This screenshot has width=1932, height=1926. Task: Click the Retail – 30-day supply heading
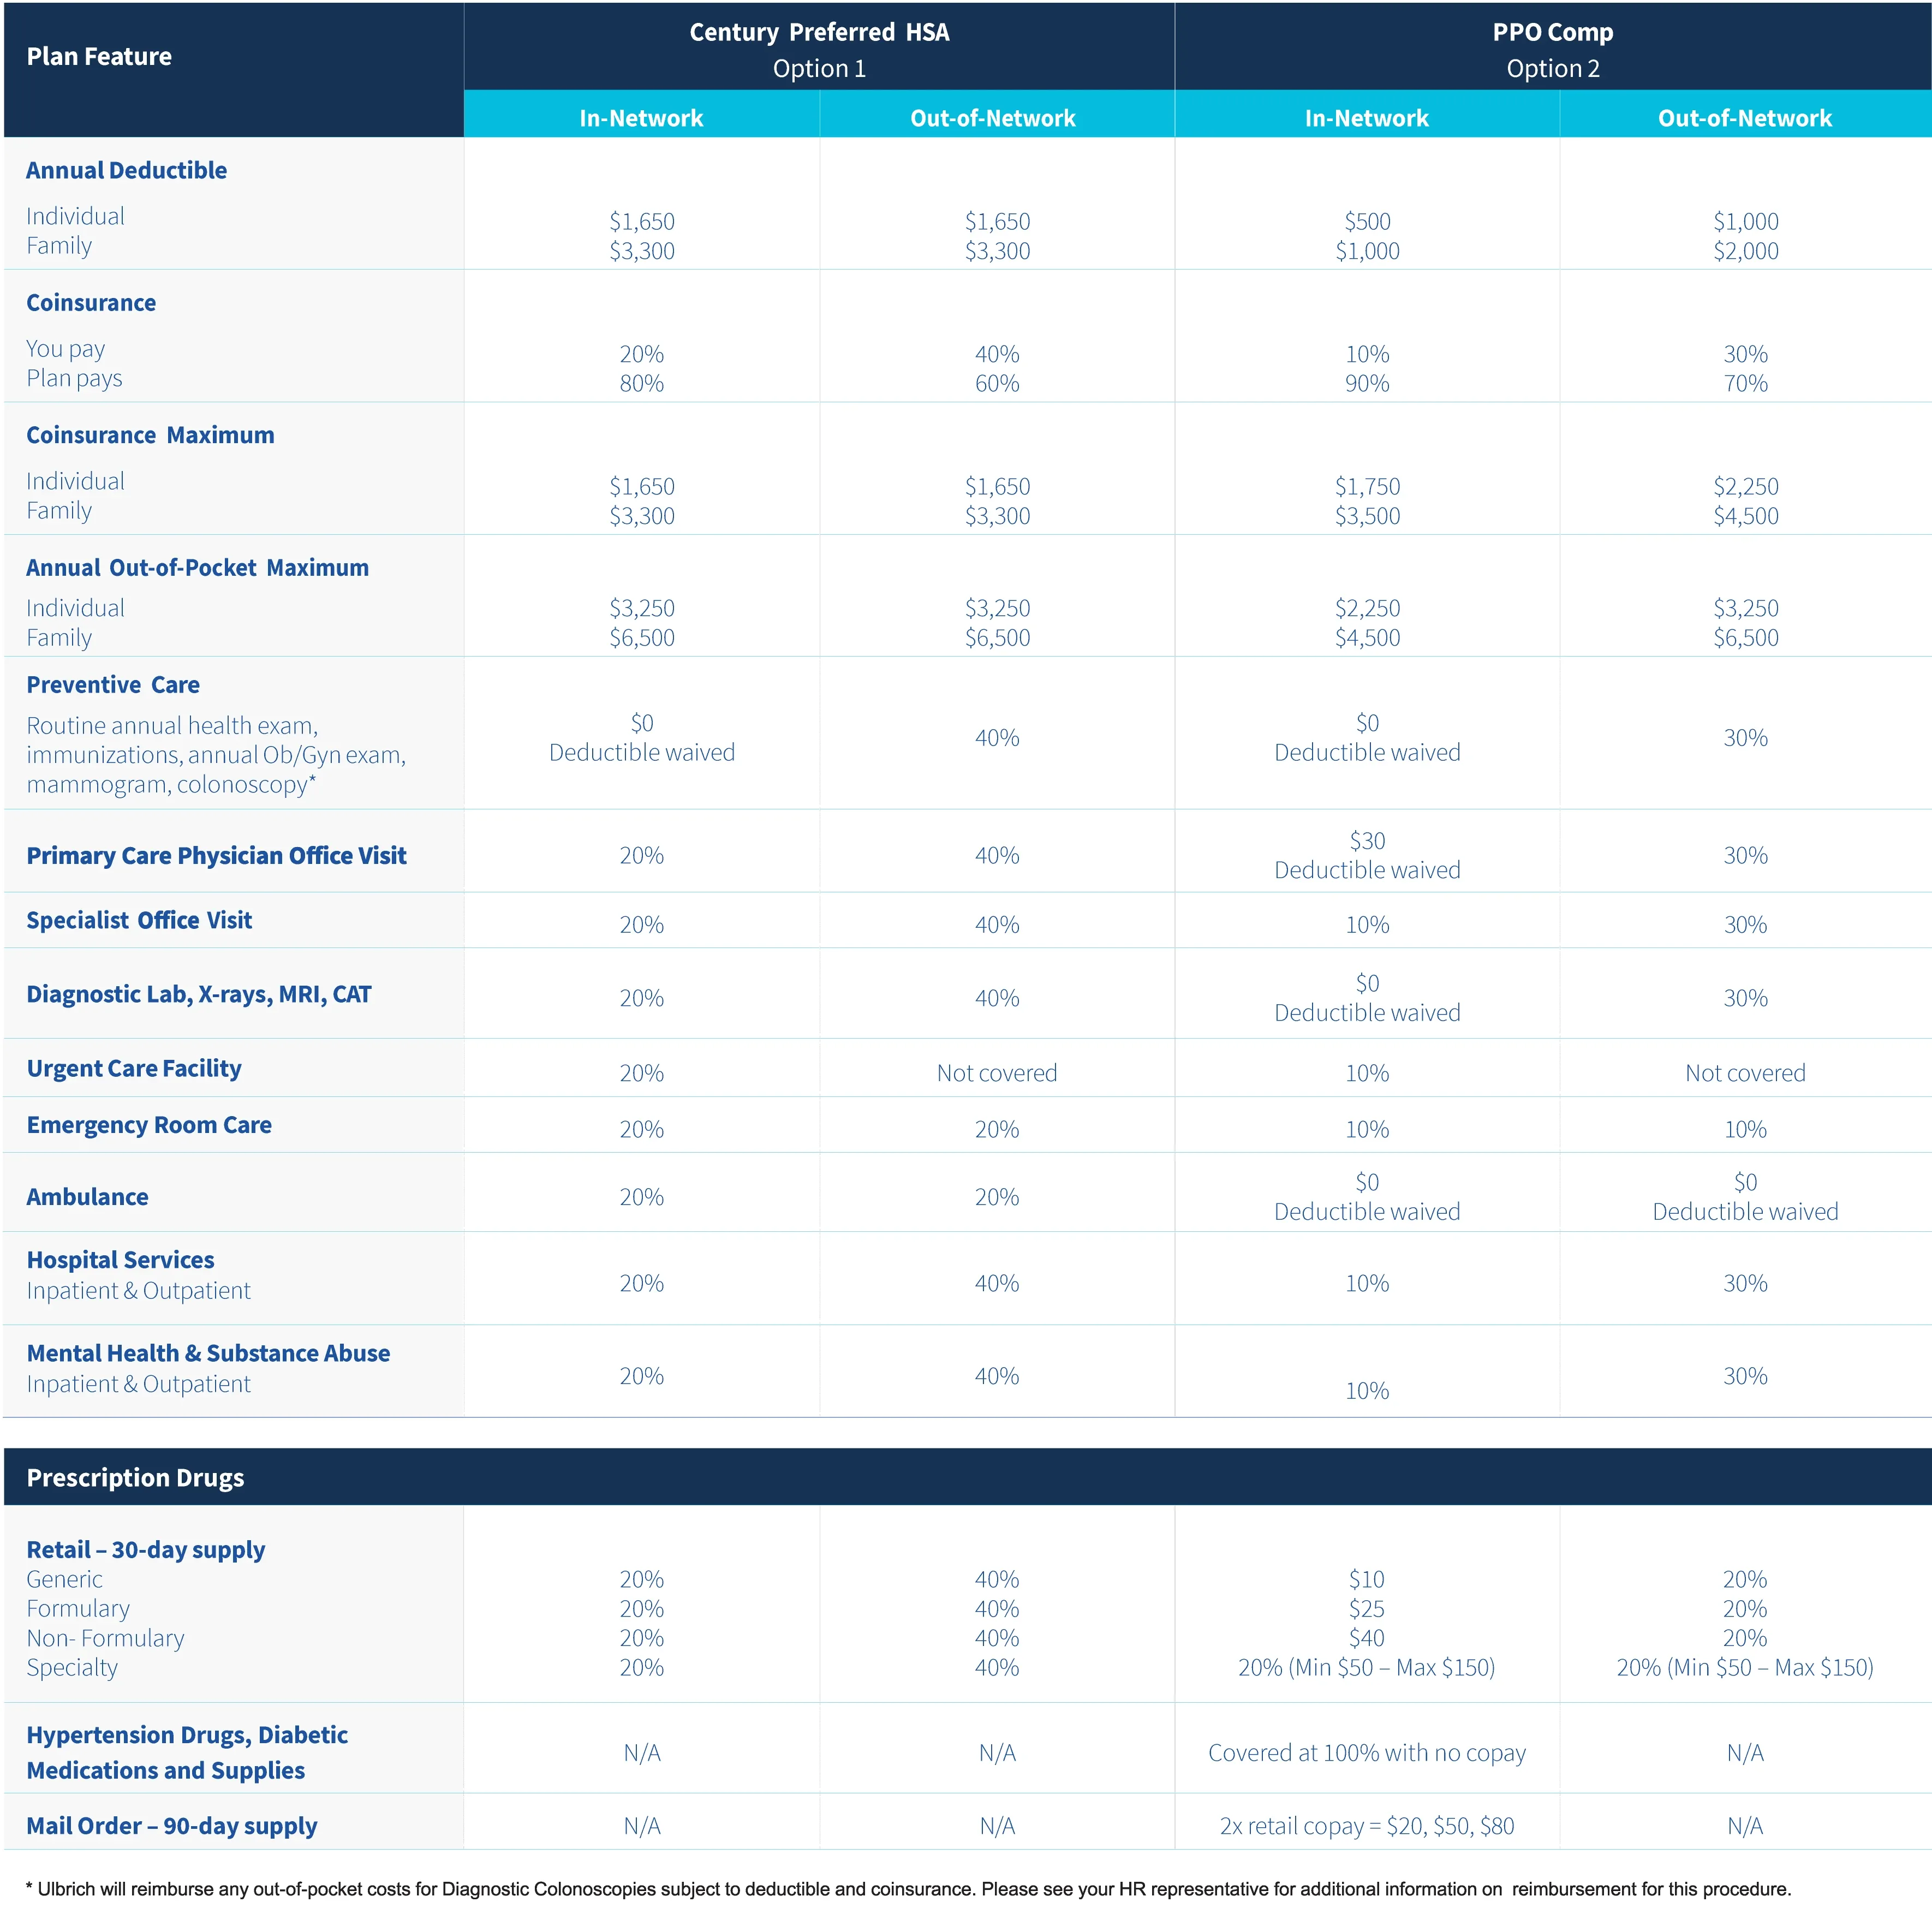pos(146,1549)
